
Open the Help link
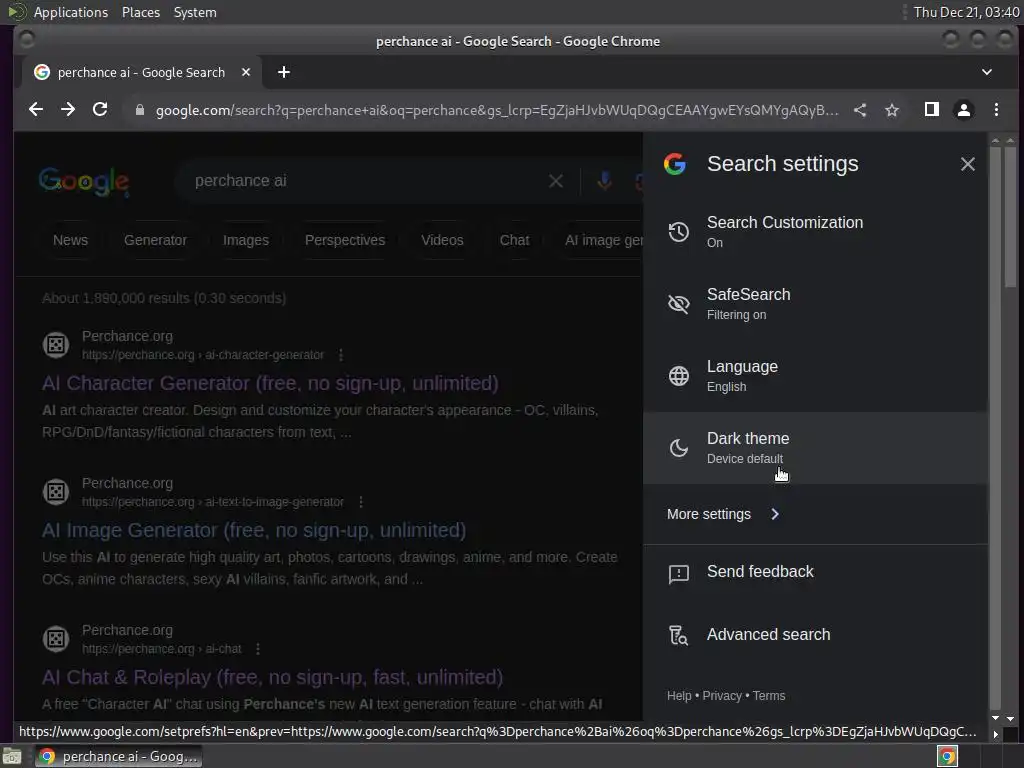click(679, 696)
